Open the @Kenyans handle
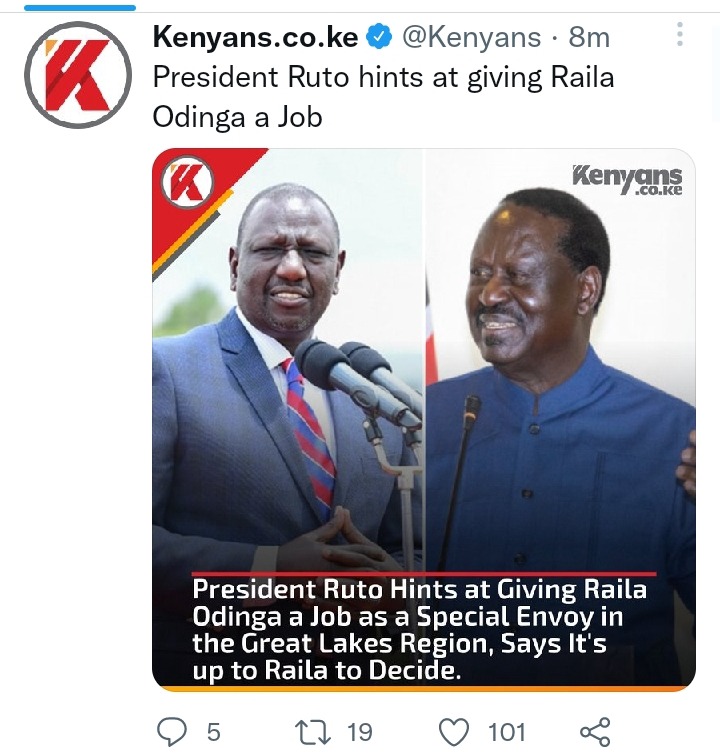Image resolution: width=720 pixels, height=754 pixels. pyautogui.click(x=471, y=38)
